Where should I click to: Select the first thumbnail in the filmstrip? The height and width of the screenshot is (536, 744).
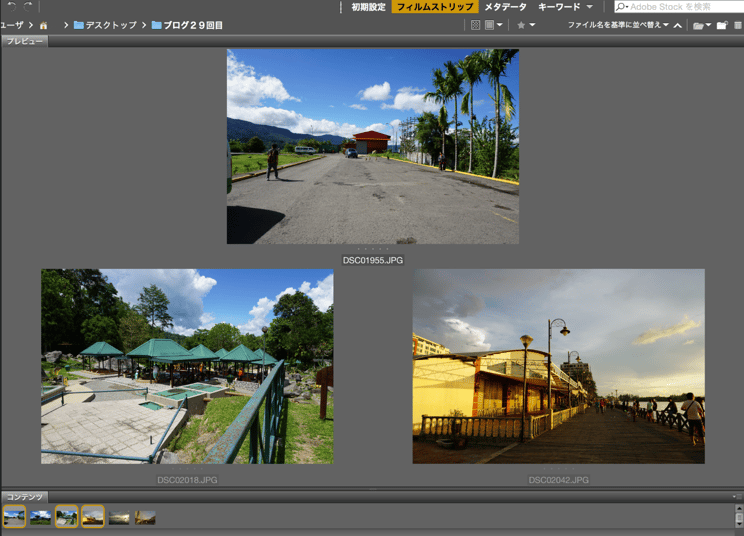click(x=14, y=516)
